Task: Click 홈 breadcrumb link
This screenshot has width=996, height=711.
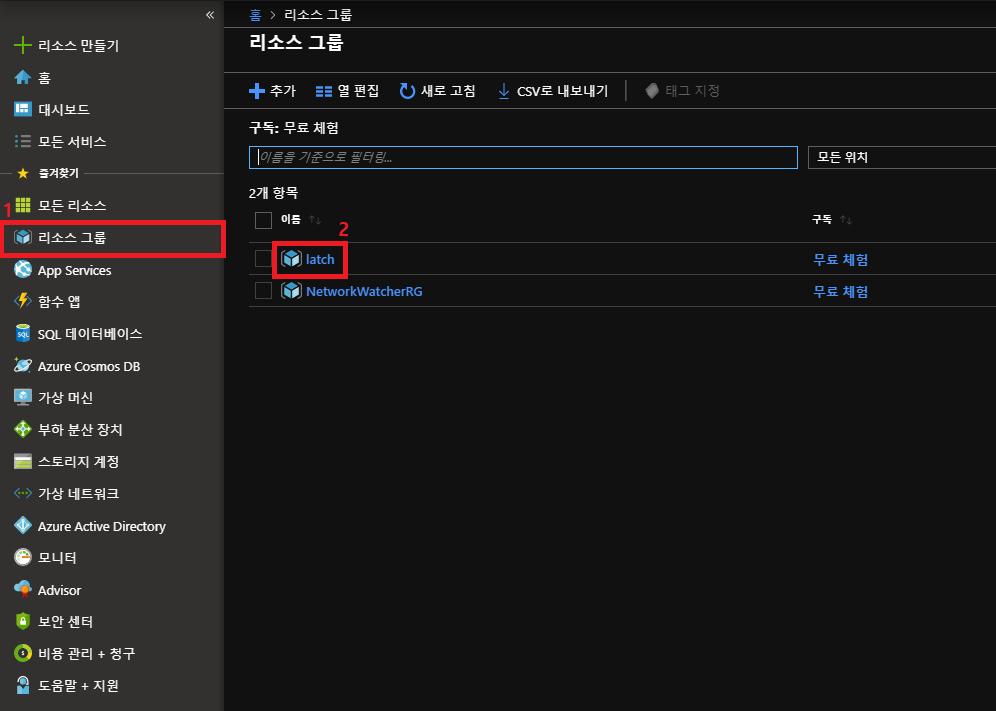Action: (x=255, y=15)
